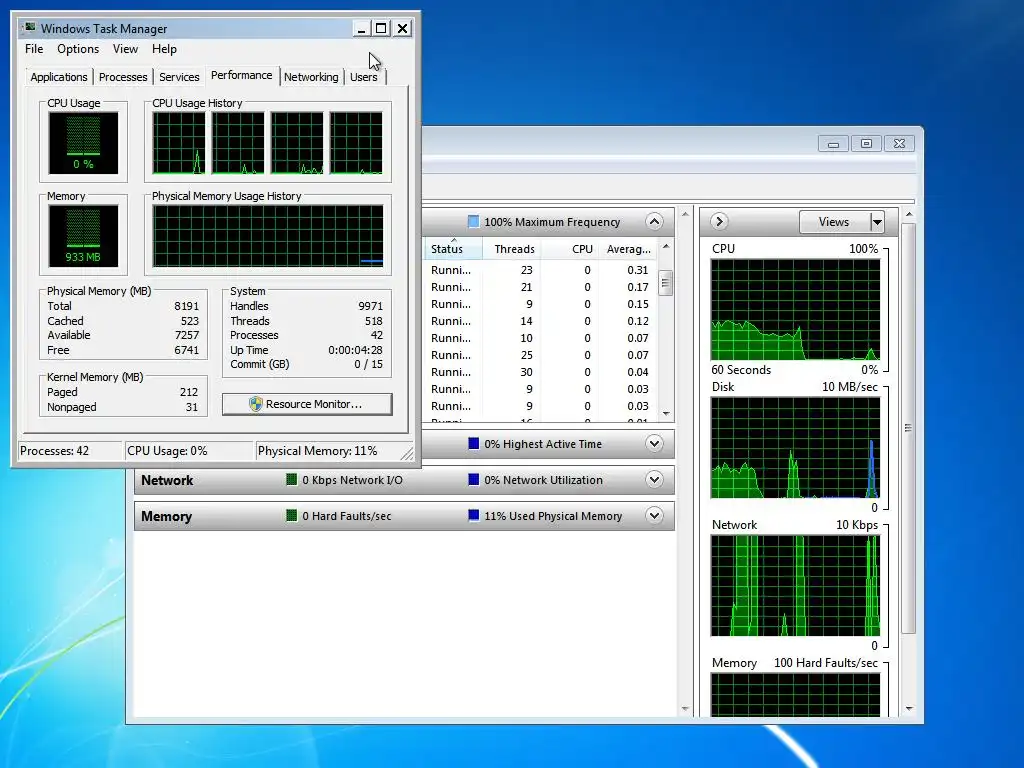Click the CPU graph in Resource Monitor
This screenshot has height=768, width=1024.
pos(795,310)
